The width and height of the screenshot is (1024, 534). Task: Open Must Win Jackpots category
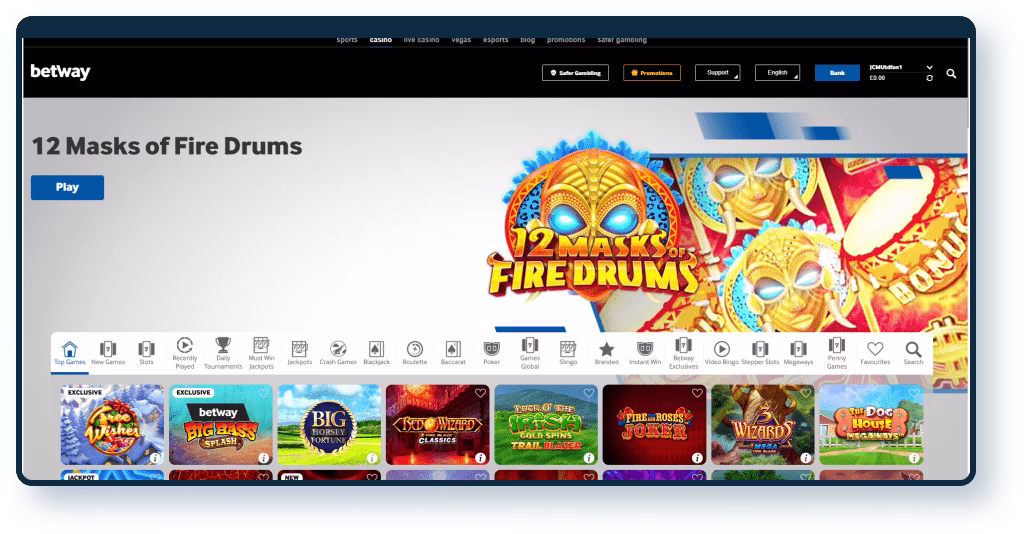click(261, 353)
